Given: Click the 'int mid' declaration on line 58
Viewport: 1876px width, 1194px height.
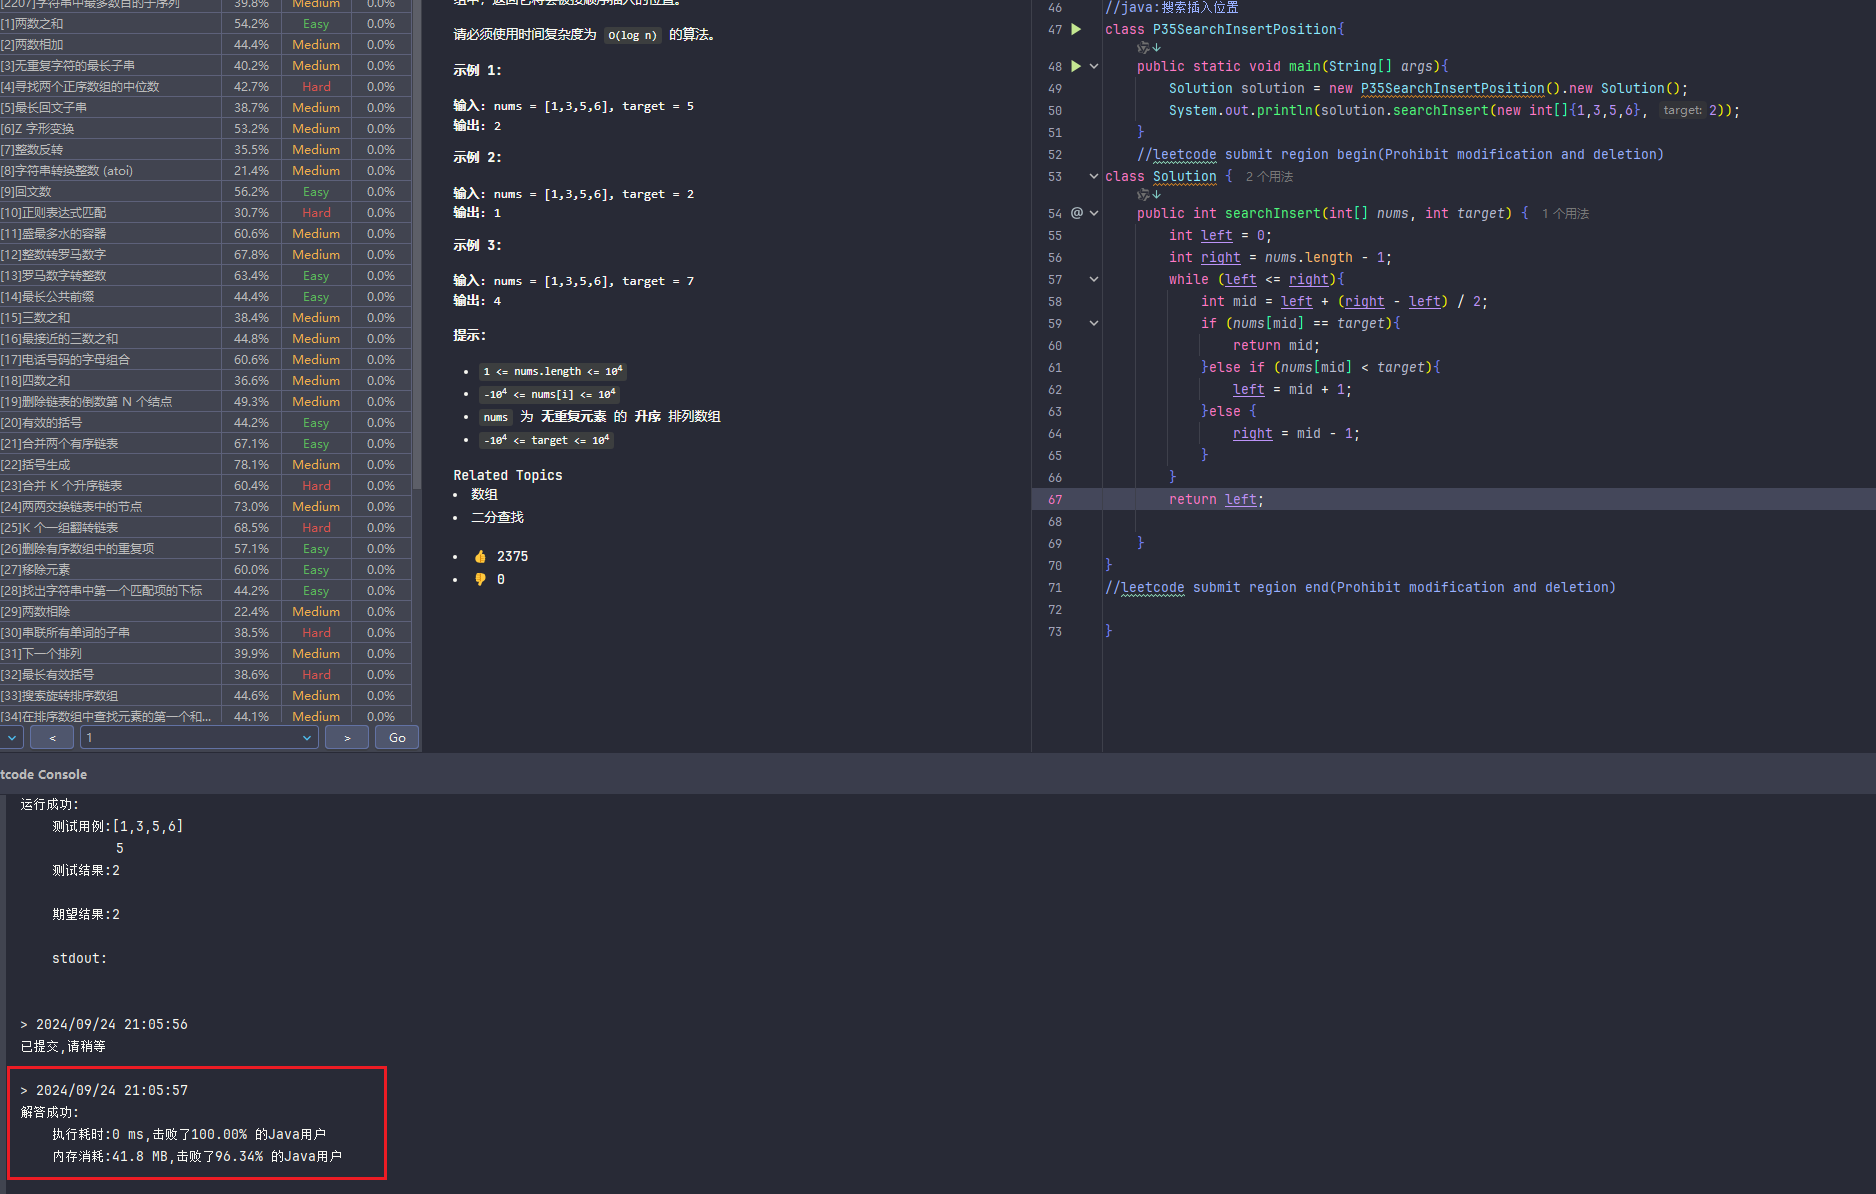Looking at the screenshot, I should point(1229,301).
